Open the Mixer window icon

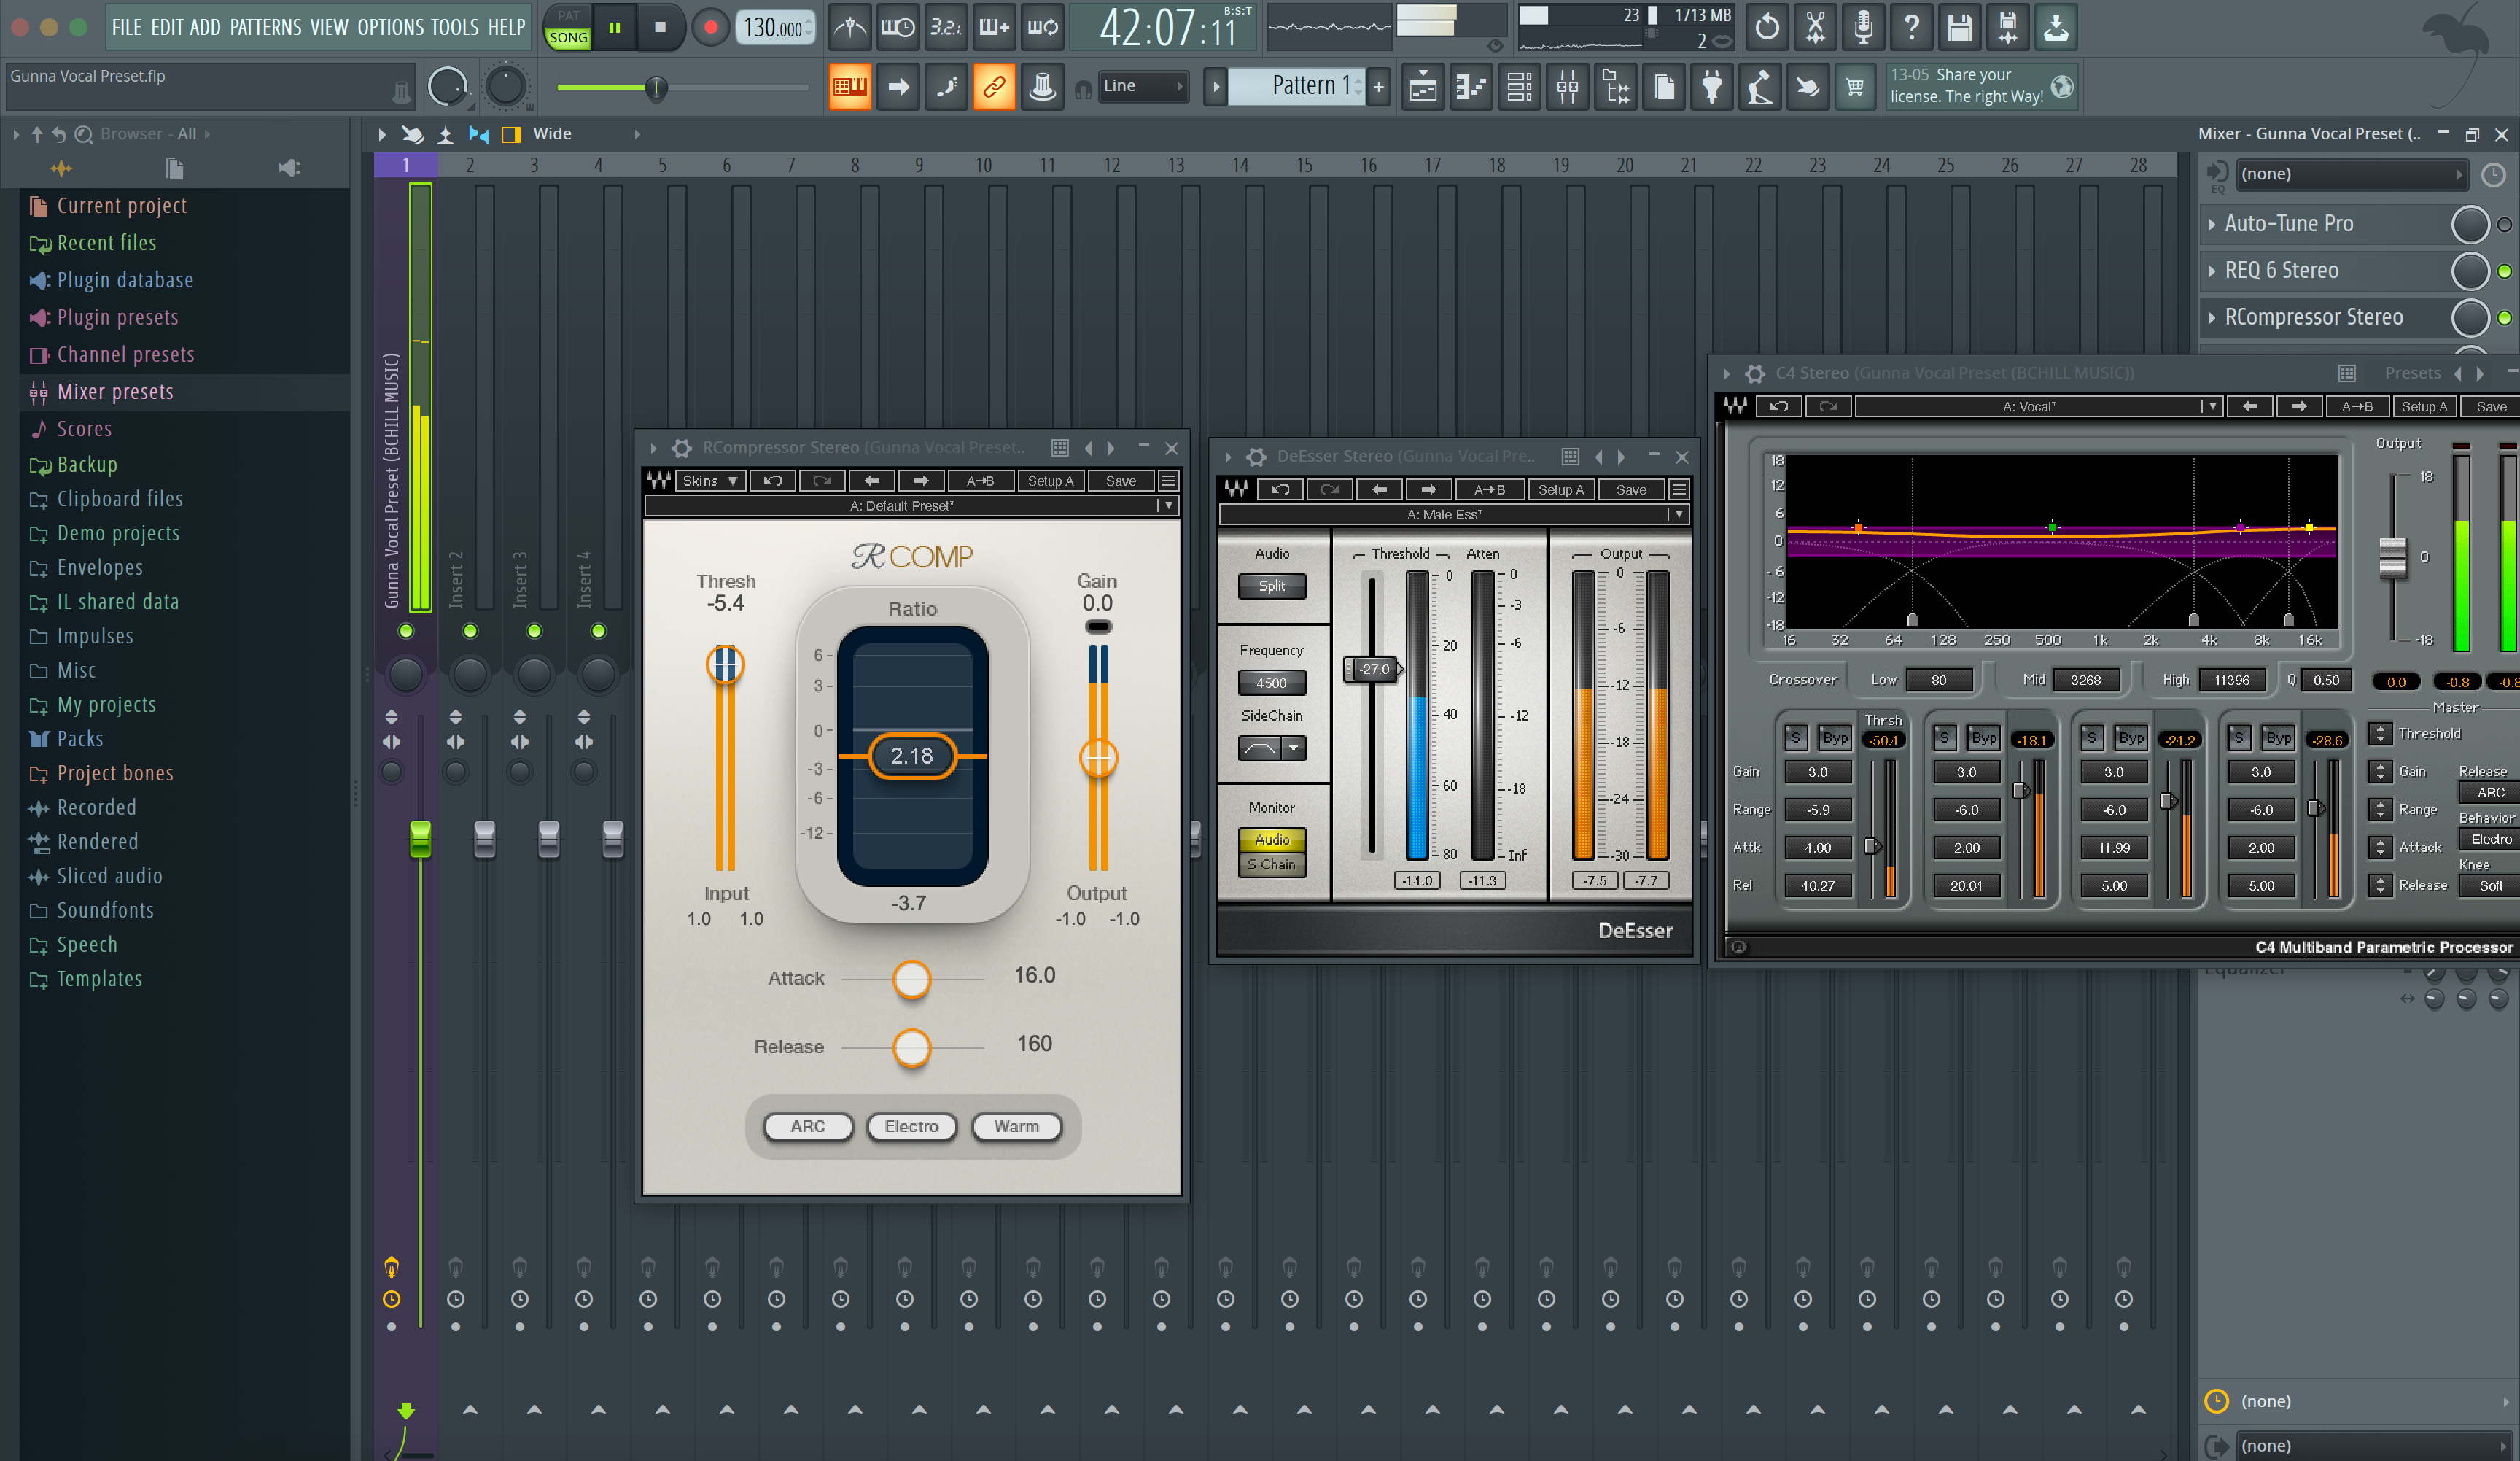[1567, 87]
